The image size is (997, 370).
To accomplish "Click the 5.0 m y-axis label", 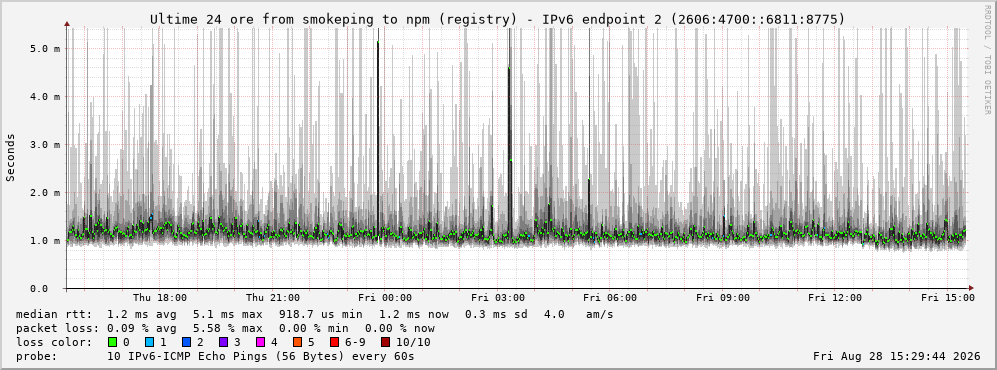I will click(x=45, y=48).
